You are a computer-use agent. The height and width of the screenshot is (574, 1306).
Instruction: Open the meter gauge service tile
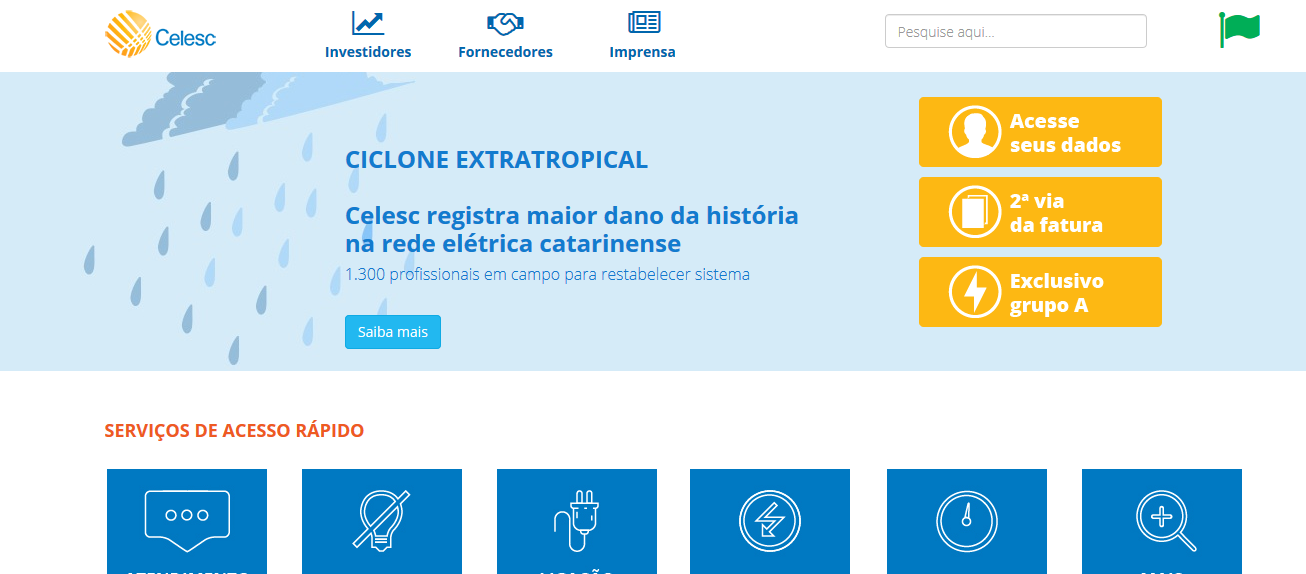click(x=967, y=521)
